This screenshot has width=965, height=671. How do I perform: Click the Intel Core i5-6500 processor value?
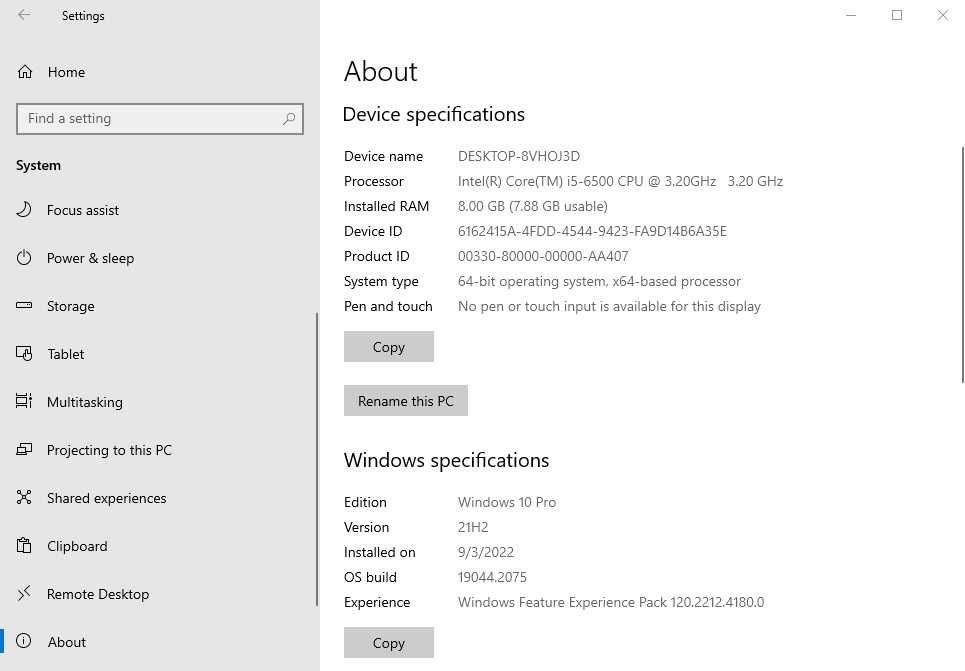coord(620,182)
